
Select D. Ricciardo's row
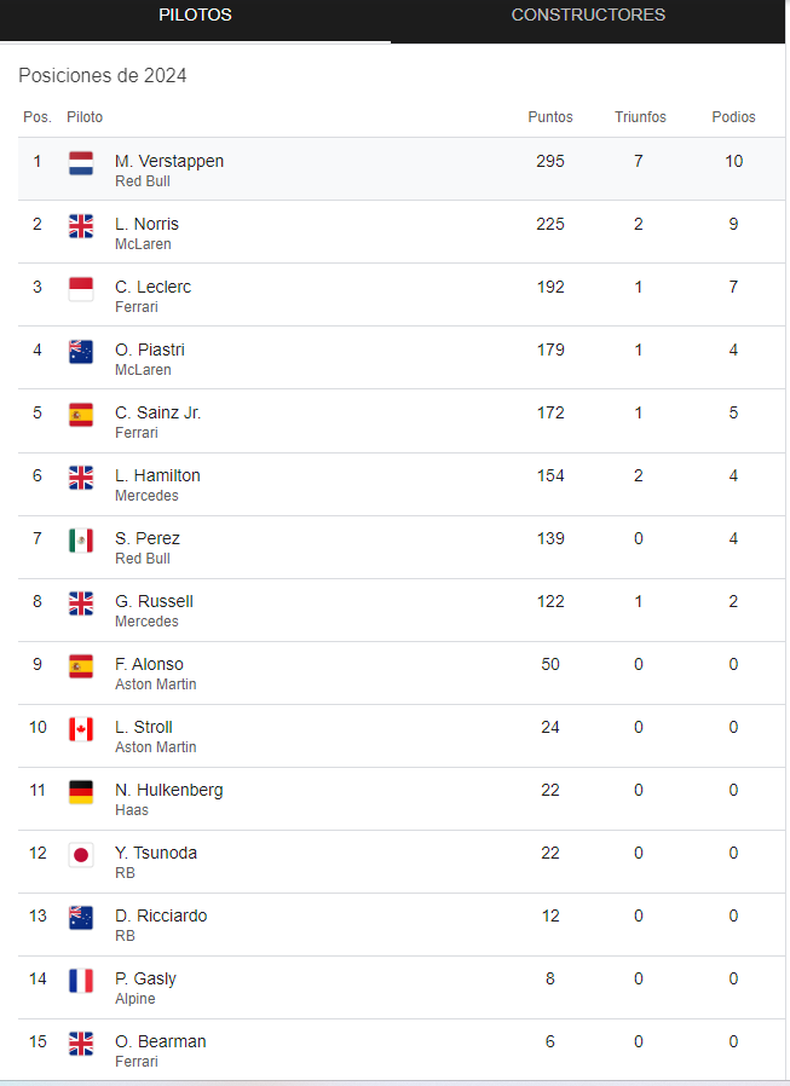click(x=401, y=925)
